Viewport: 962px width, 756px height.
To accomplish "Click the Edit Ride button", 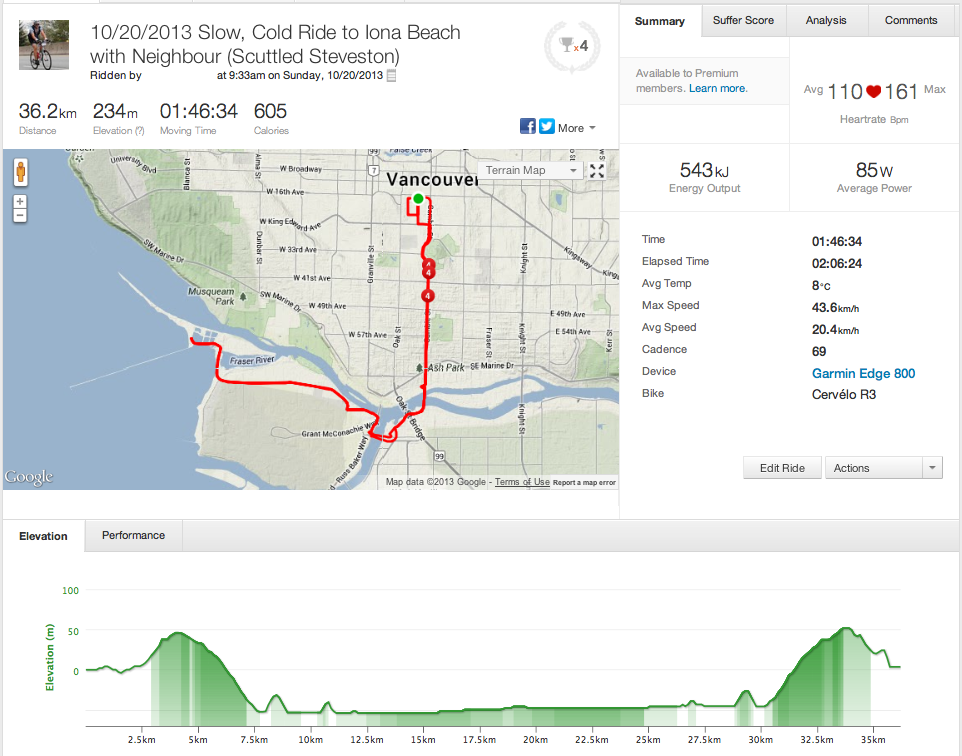I will (x=782, y=468).
